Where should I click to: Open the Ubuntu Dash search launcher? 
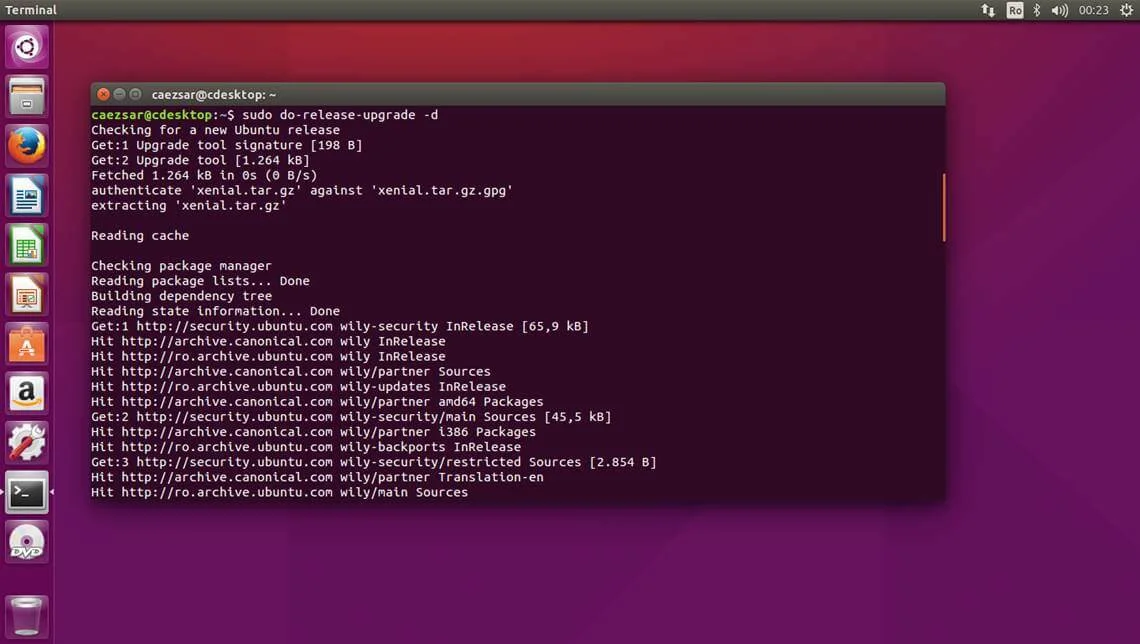coord(27,47)
